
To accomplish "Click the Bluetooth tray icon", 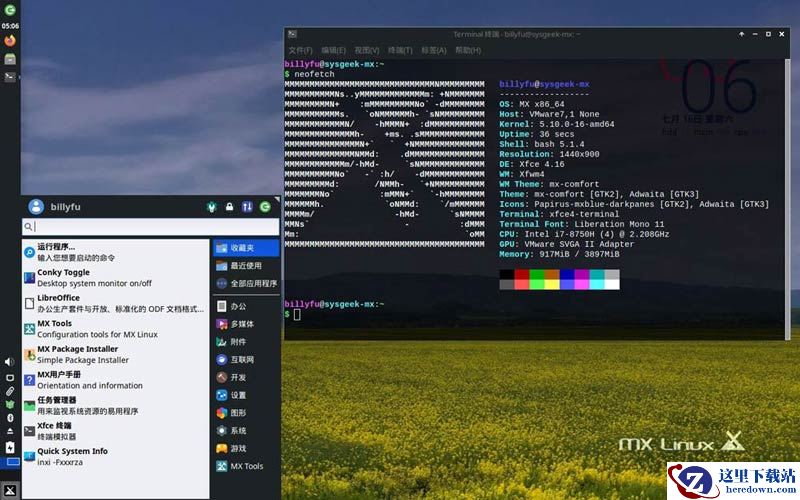I will (x=10, y=418).
